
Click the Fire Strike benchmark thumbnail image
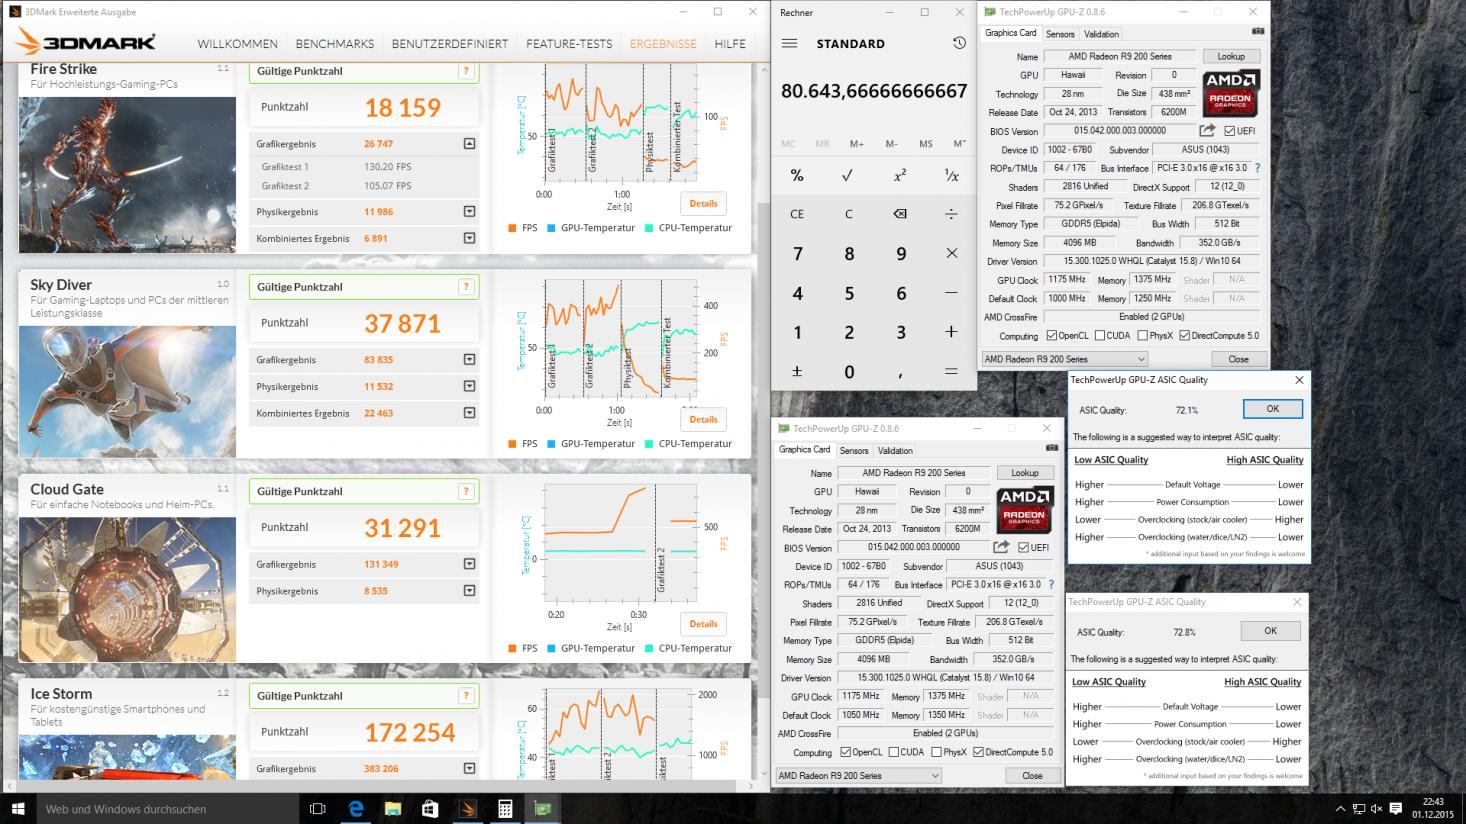coord(127,174)
